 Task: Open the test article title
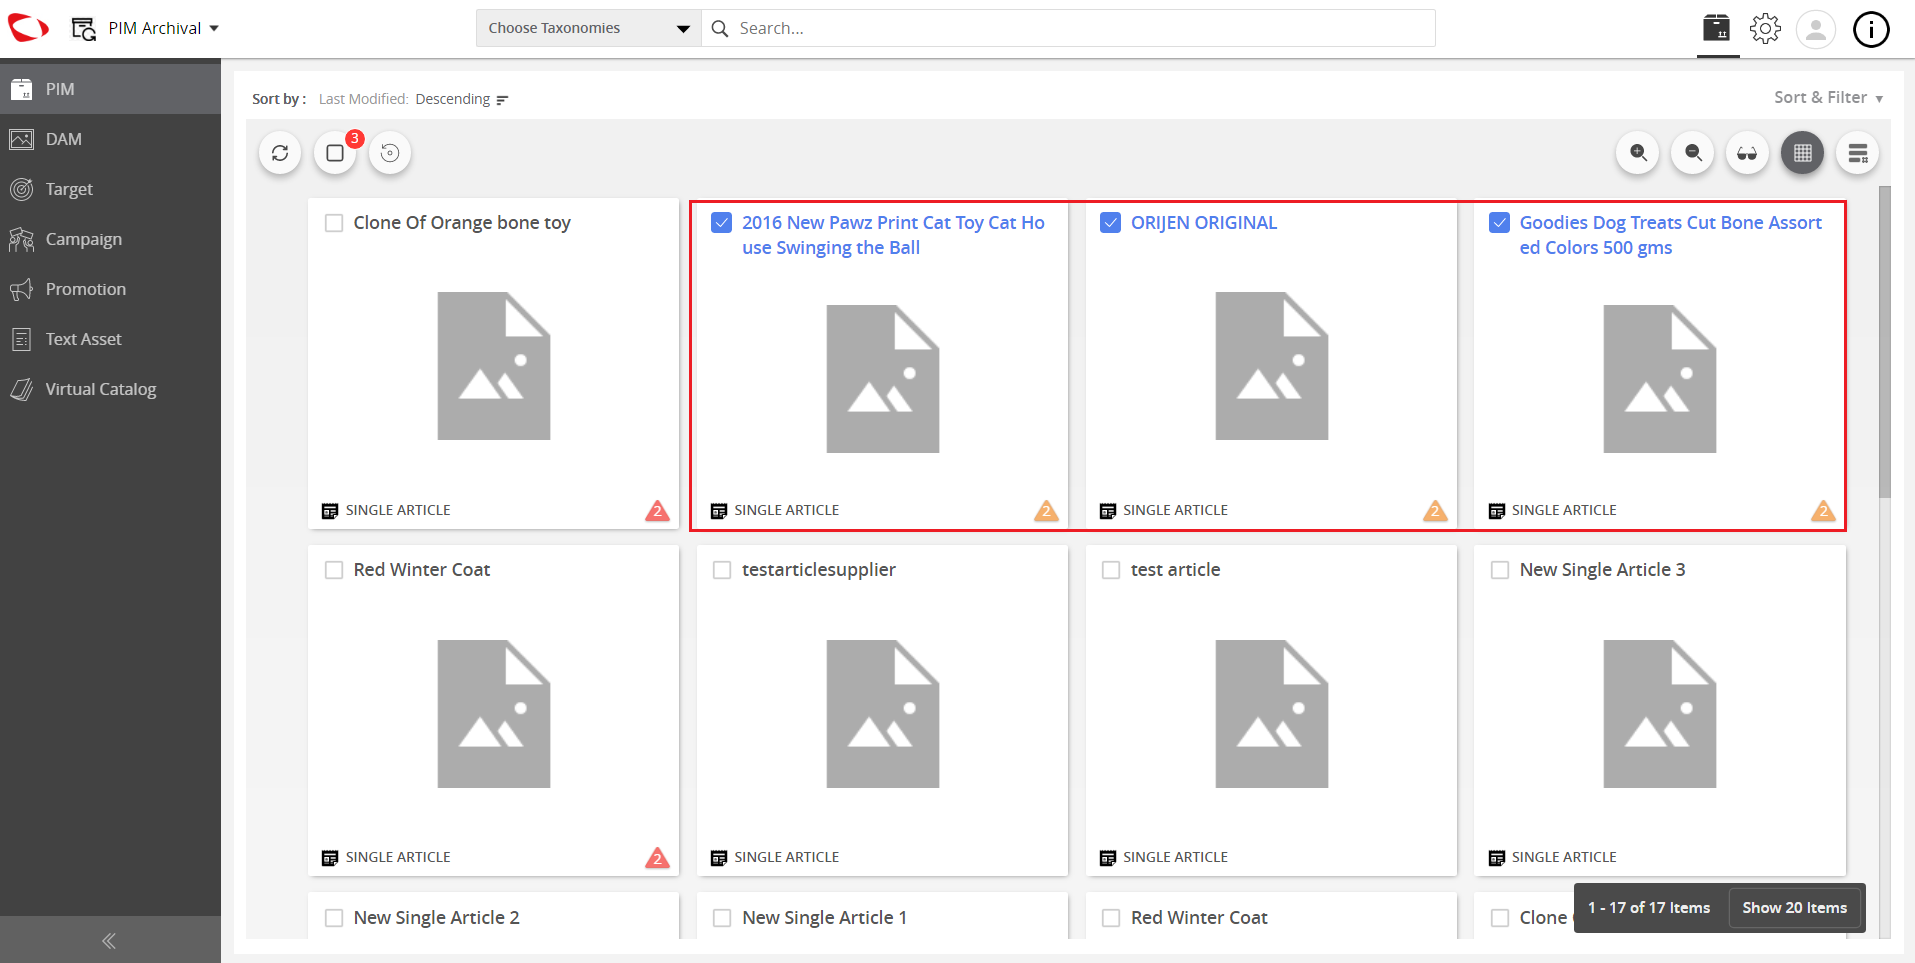[1175, 570]
